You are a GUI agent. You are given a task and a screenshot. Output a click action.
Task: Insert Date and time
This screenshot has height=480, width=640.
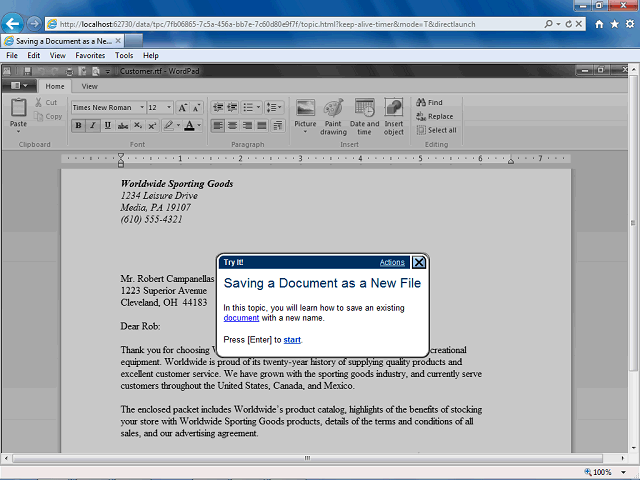pos(364,116)
